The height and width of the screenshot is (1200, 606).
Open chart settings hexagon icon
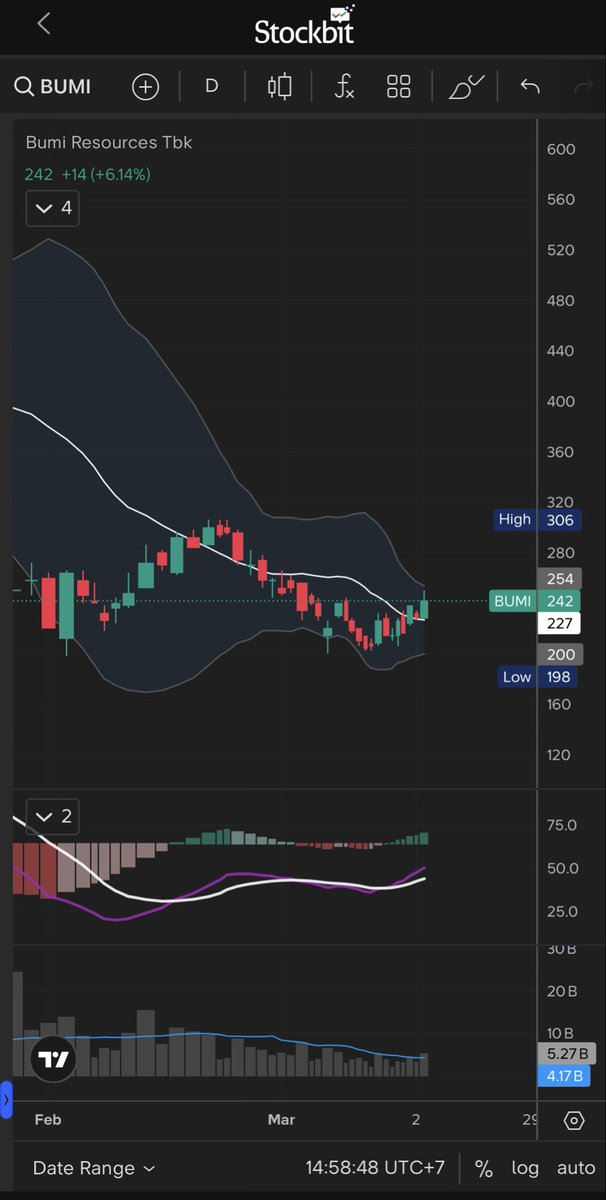574,1120
